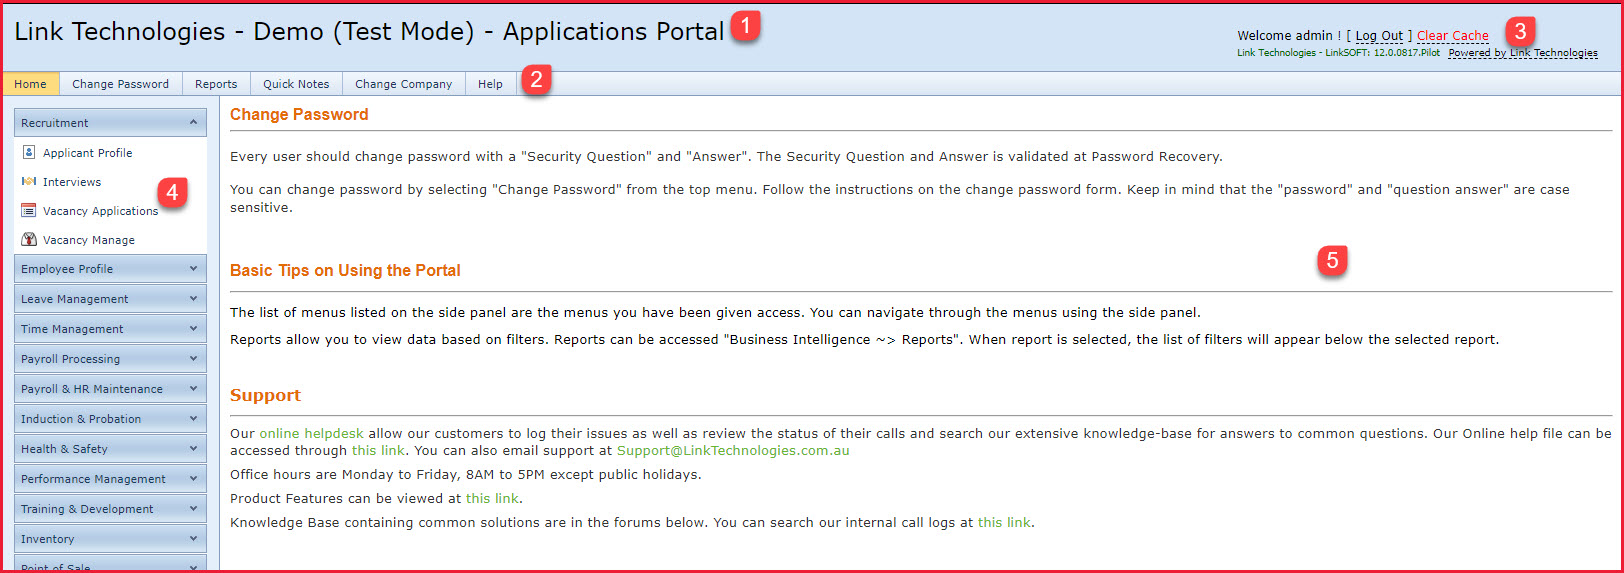Expand the Employee Profile section
Image resolution: width=1624 pixels, height=573 pixels.
click(x=193, y=269)
